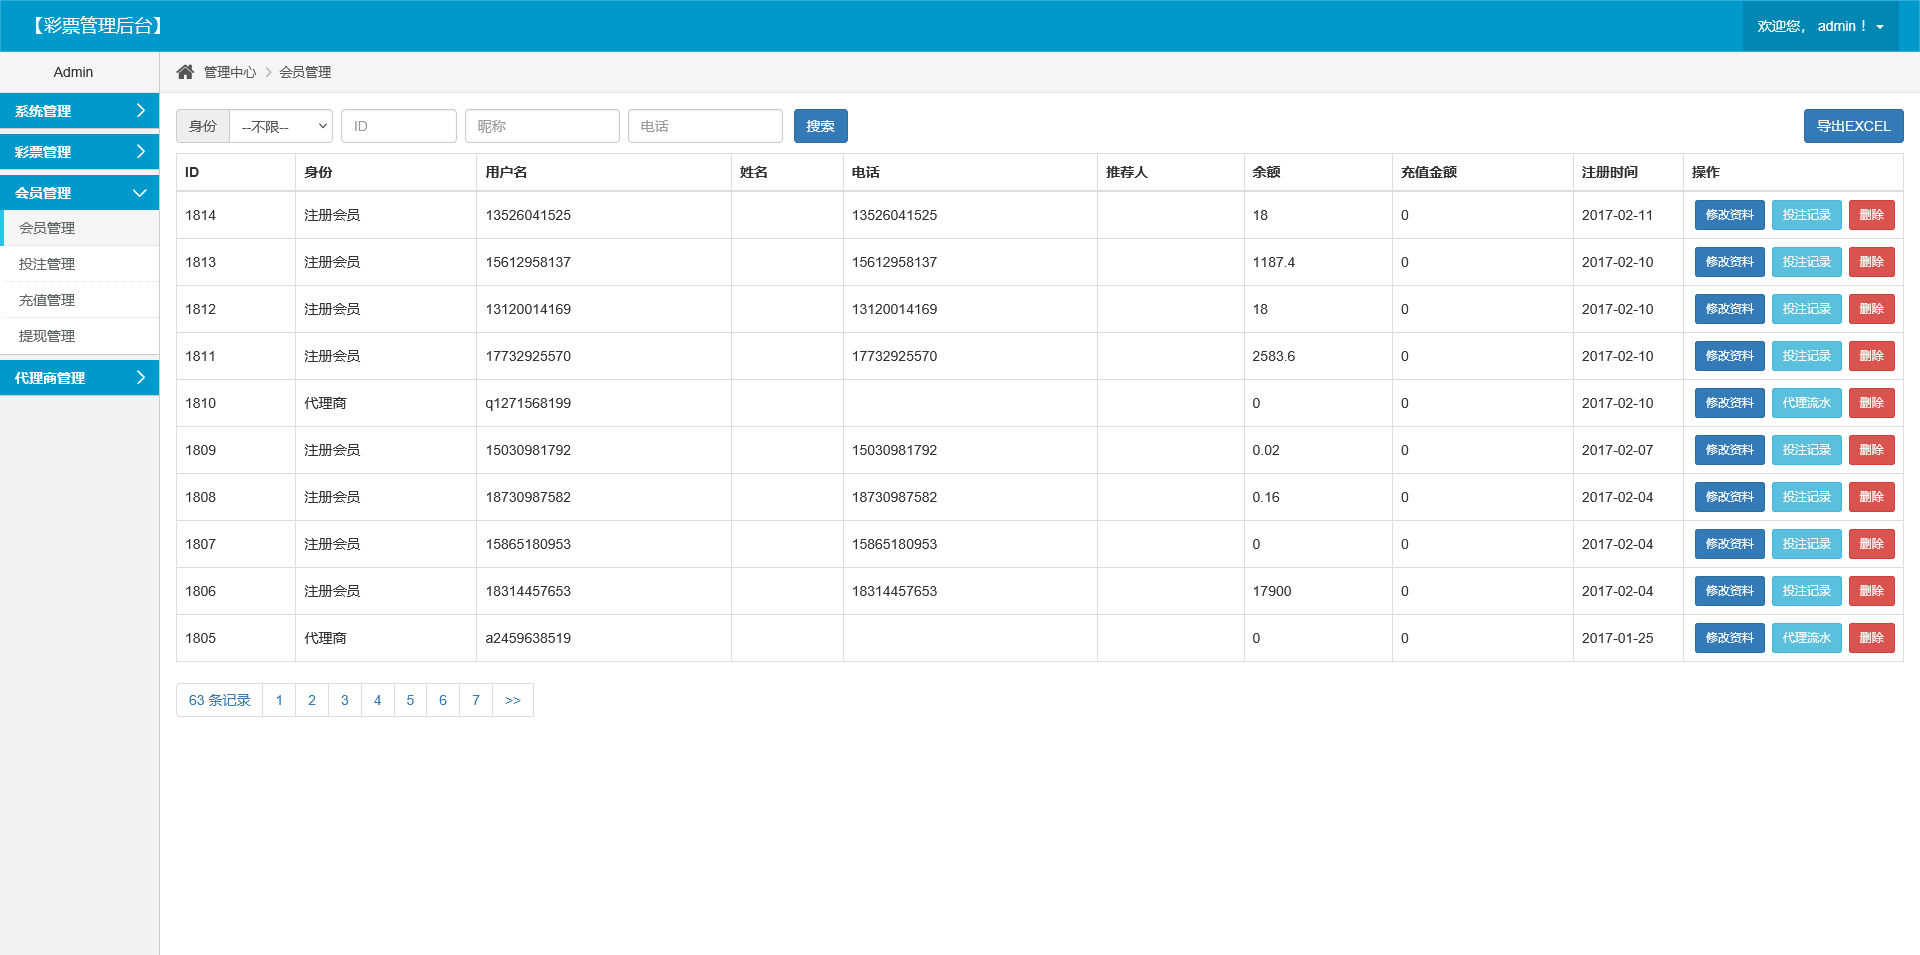
Task: Click 投注记录 for user 1807
Action: point(1806,544)
